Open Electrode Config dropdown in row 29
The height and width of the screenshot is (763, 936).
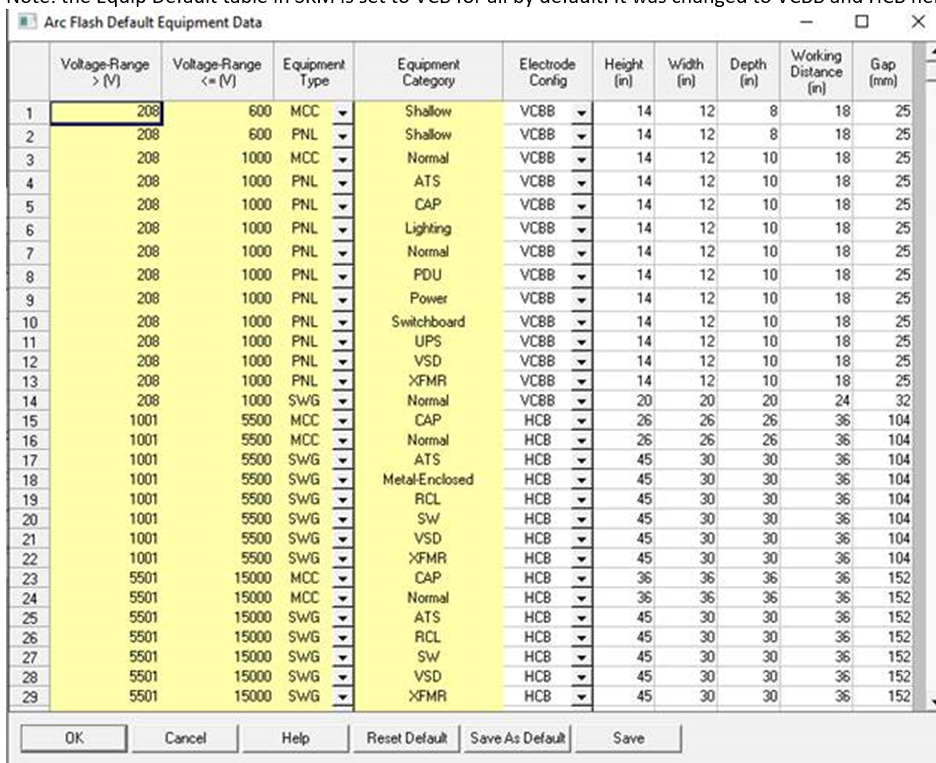tap(581, 696)
